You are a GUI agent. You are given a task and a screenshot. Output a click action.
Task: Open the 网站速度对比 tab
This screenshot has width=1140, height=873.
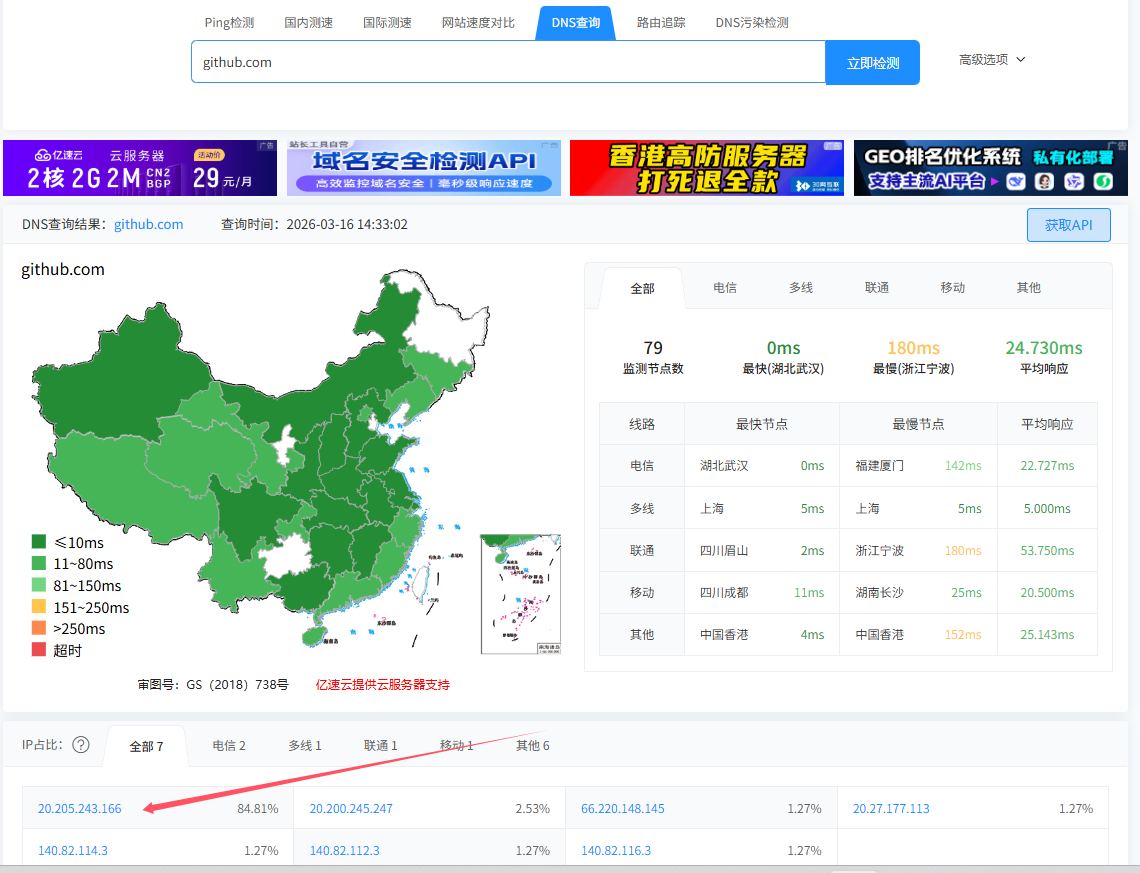pos(478,23)
